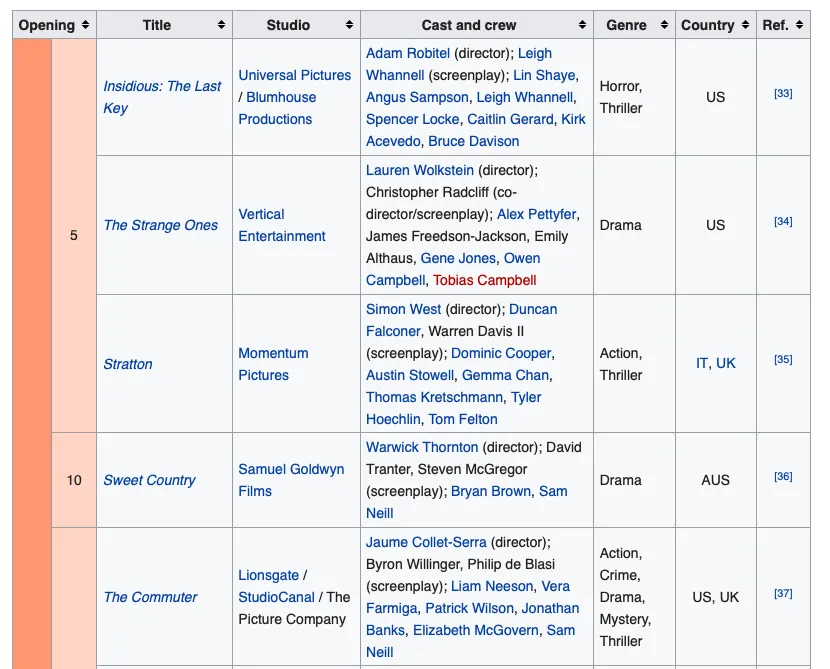Open UK country link in Stratton row

tap(726, 364)
